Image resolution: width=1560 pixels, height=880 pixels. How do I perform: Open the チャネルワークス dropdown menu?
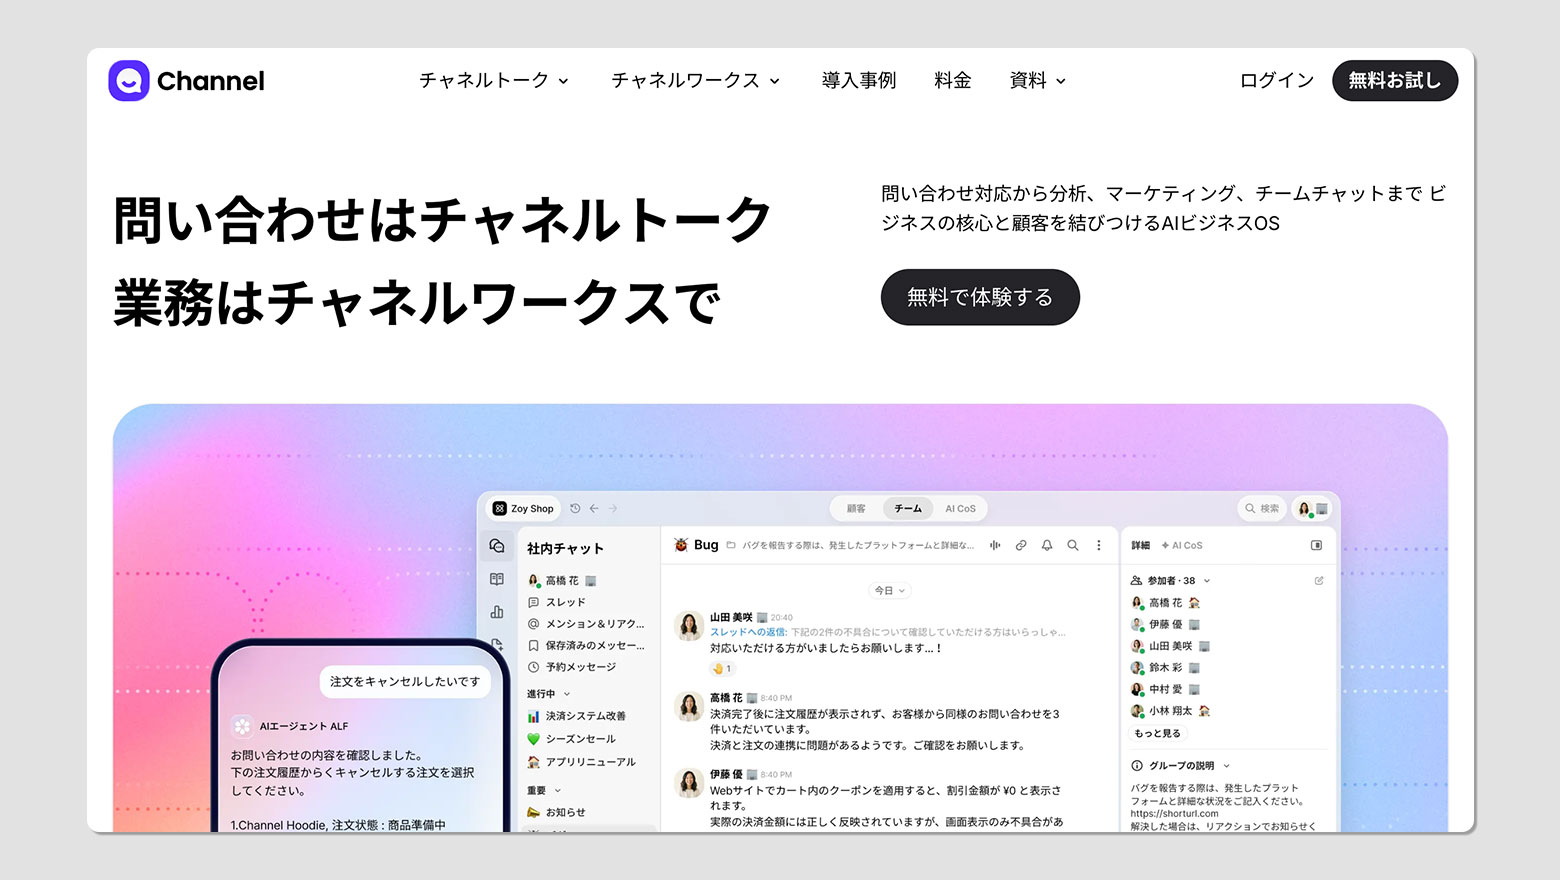coord(696,80)
